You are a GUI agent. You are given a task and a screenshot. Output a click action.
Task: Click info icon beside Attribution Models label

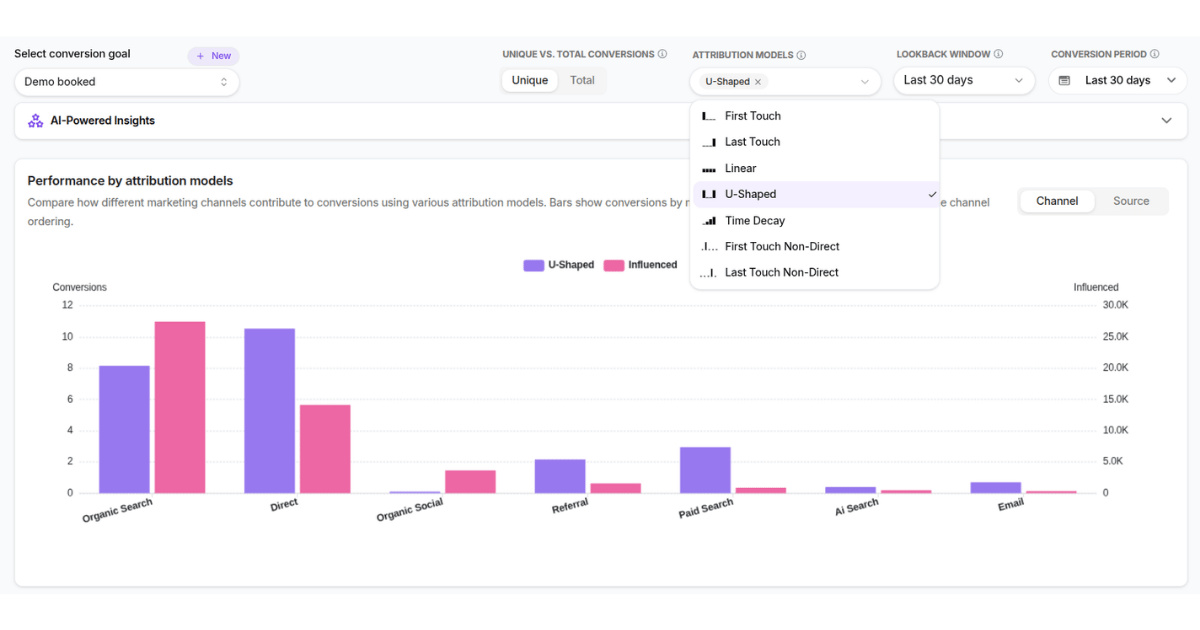point(801,55)
